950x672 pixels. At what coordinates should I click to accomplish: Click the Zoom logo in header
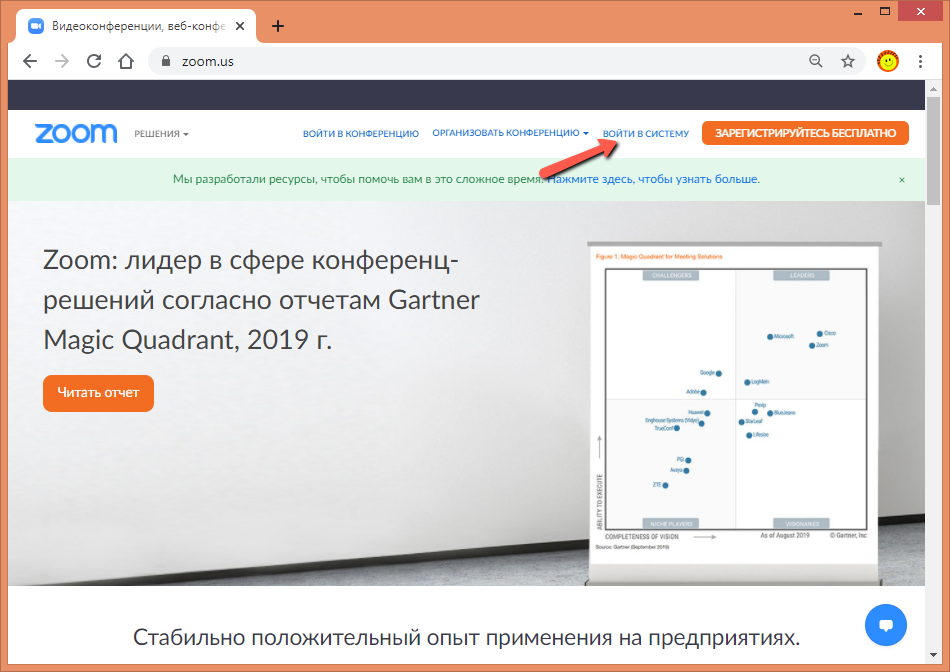[76, 133]
